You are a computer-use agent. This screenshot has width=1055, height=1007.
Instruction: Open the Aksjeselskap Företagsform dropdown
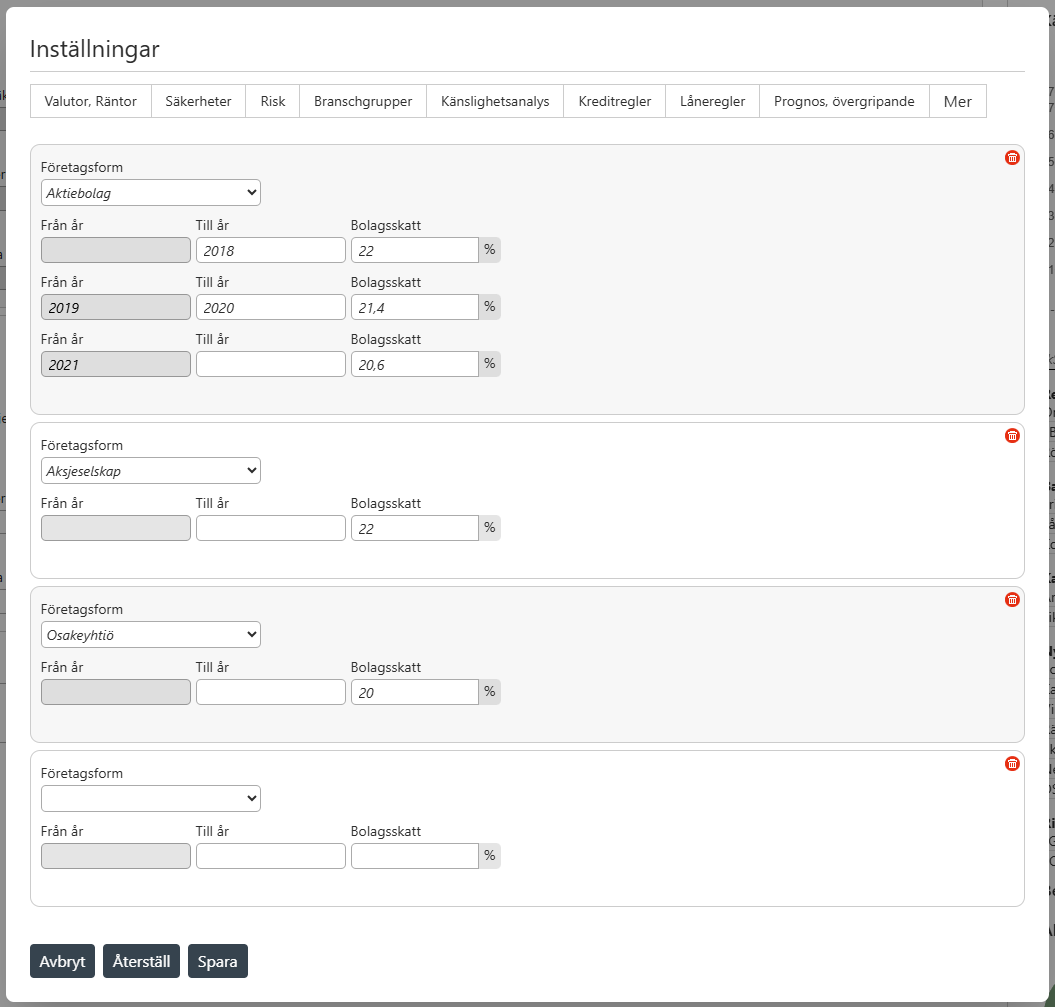click(151, 471)
